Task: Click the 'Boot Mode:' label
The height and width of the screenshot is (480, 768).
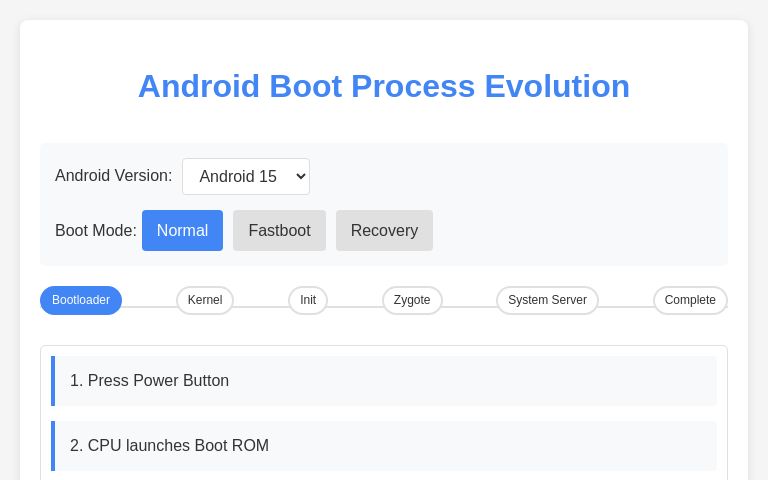Action: [95, 230]
